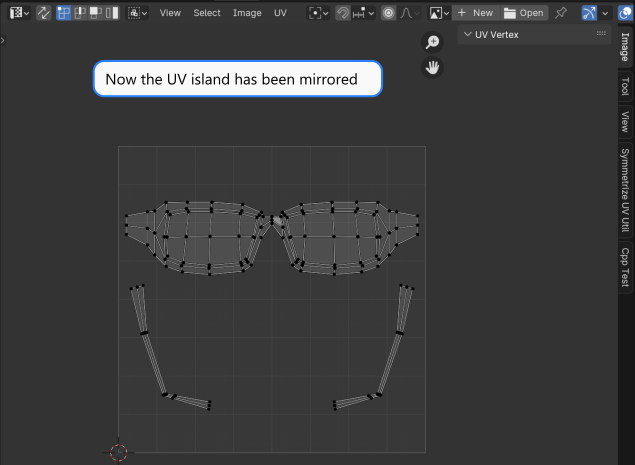Open sticky selection mode dropdown
The image size is (635, 465).
138,13
